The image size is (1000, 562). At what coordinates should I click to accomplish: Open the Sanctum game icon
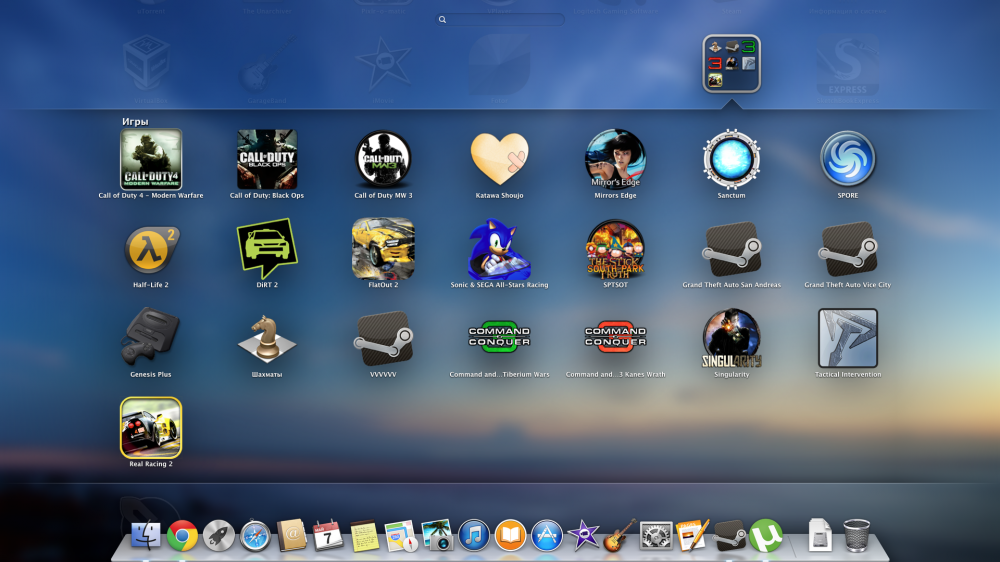pos(732,159)
